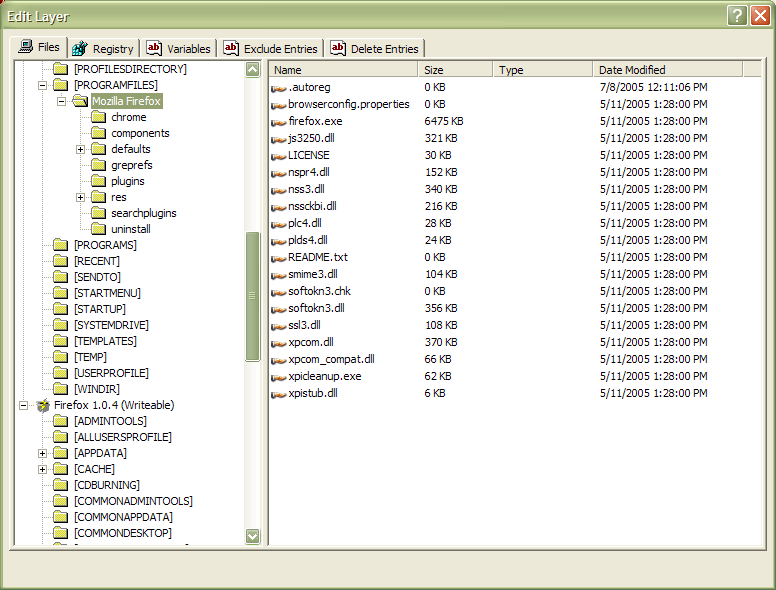776x590 pixels.
Task: Collapse the Mozilla Firefox tree node
Action: [x=62, y=101]
